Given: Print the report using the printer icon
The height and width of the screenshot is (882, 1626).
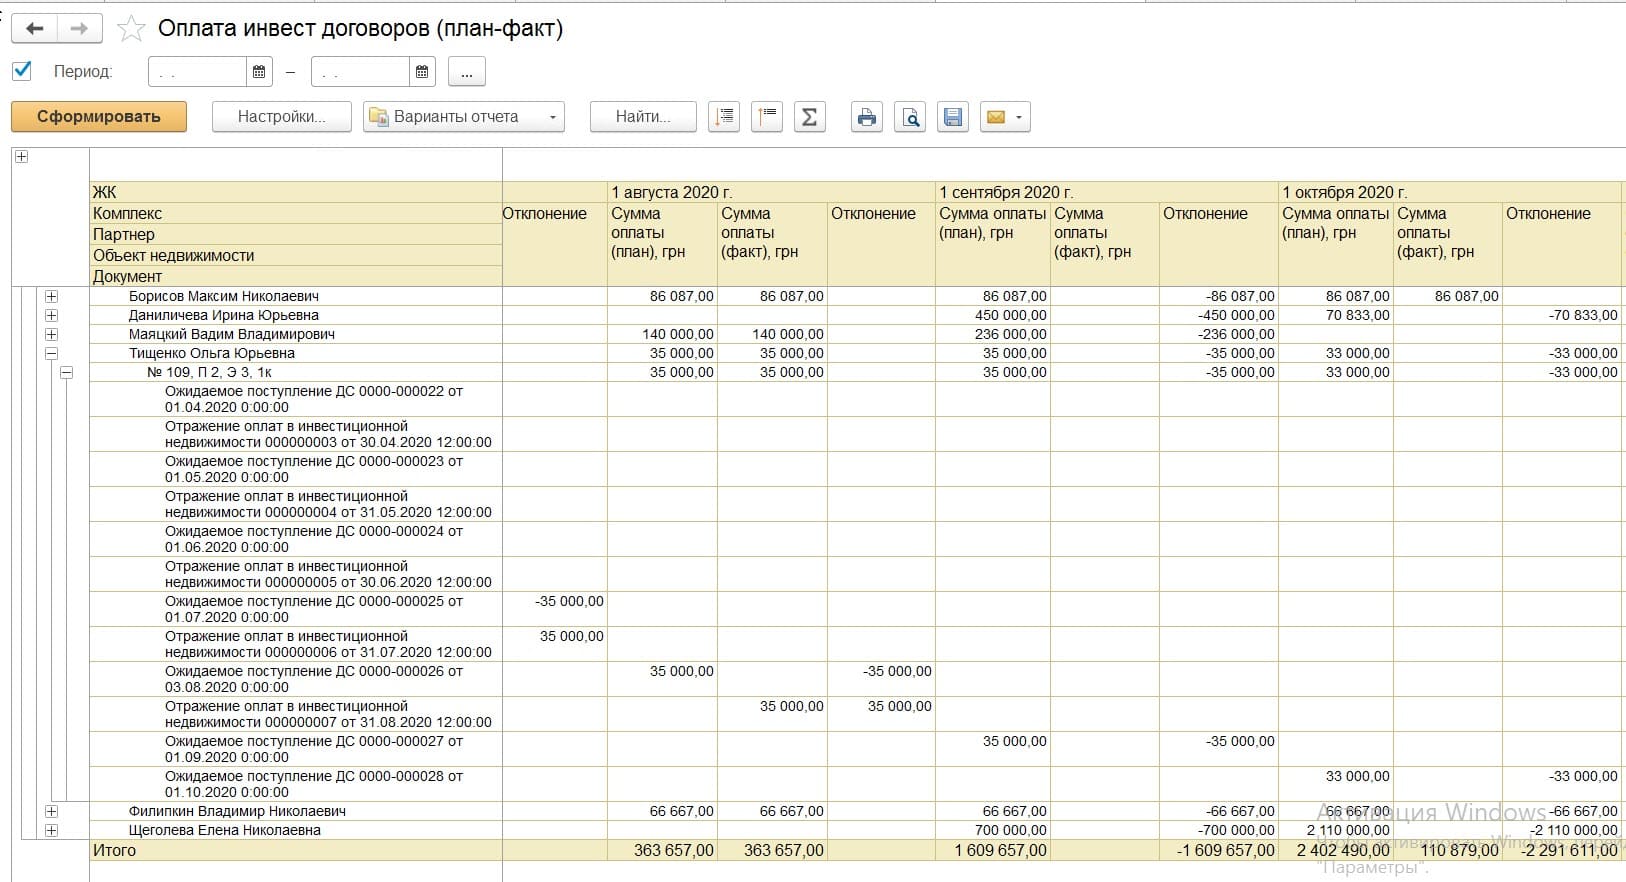Looking at the screenshot, I should coord(866,117).
